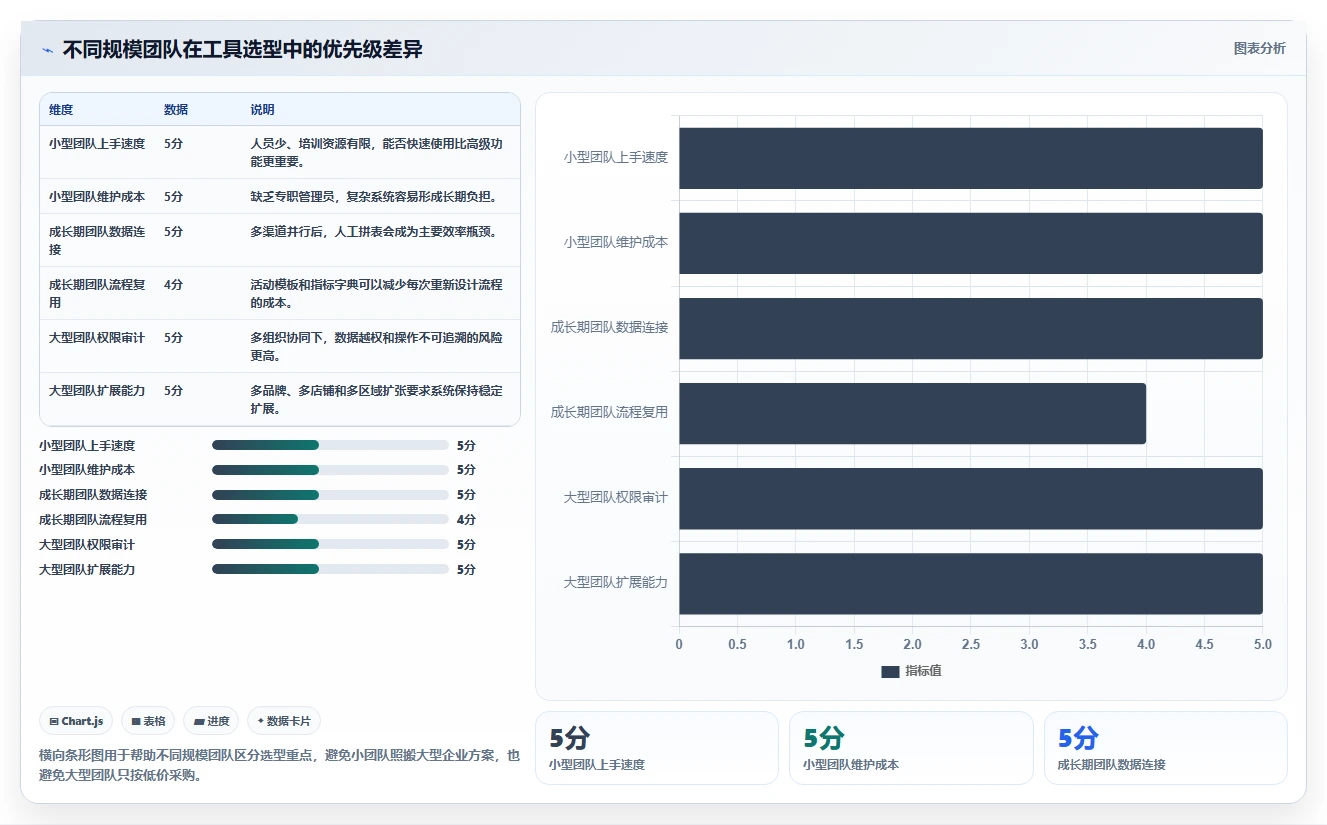Select the 小型团队上手速度 table row name
Image resolution: width=1327 pixels, height=825 pixels.
[x=97, y=144]
